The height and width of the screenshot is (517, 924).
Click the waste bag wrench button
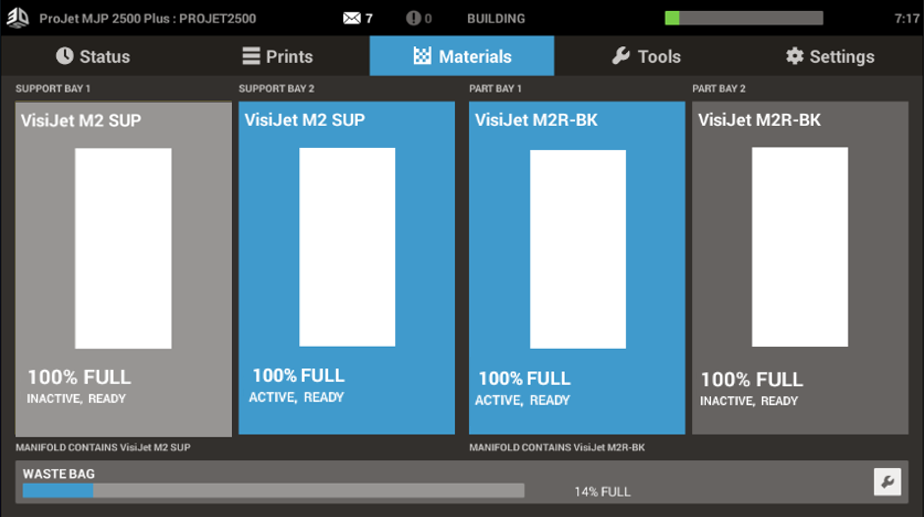click(x=886, y=482)
